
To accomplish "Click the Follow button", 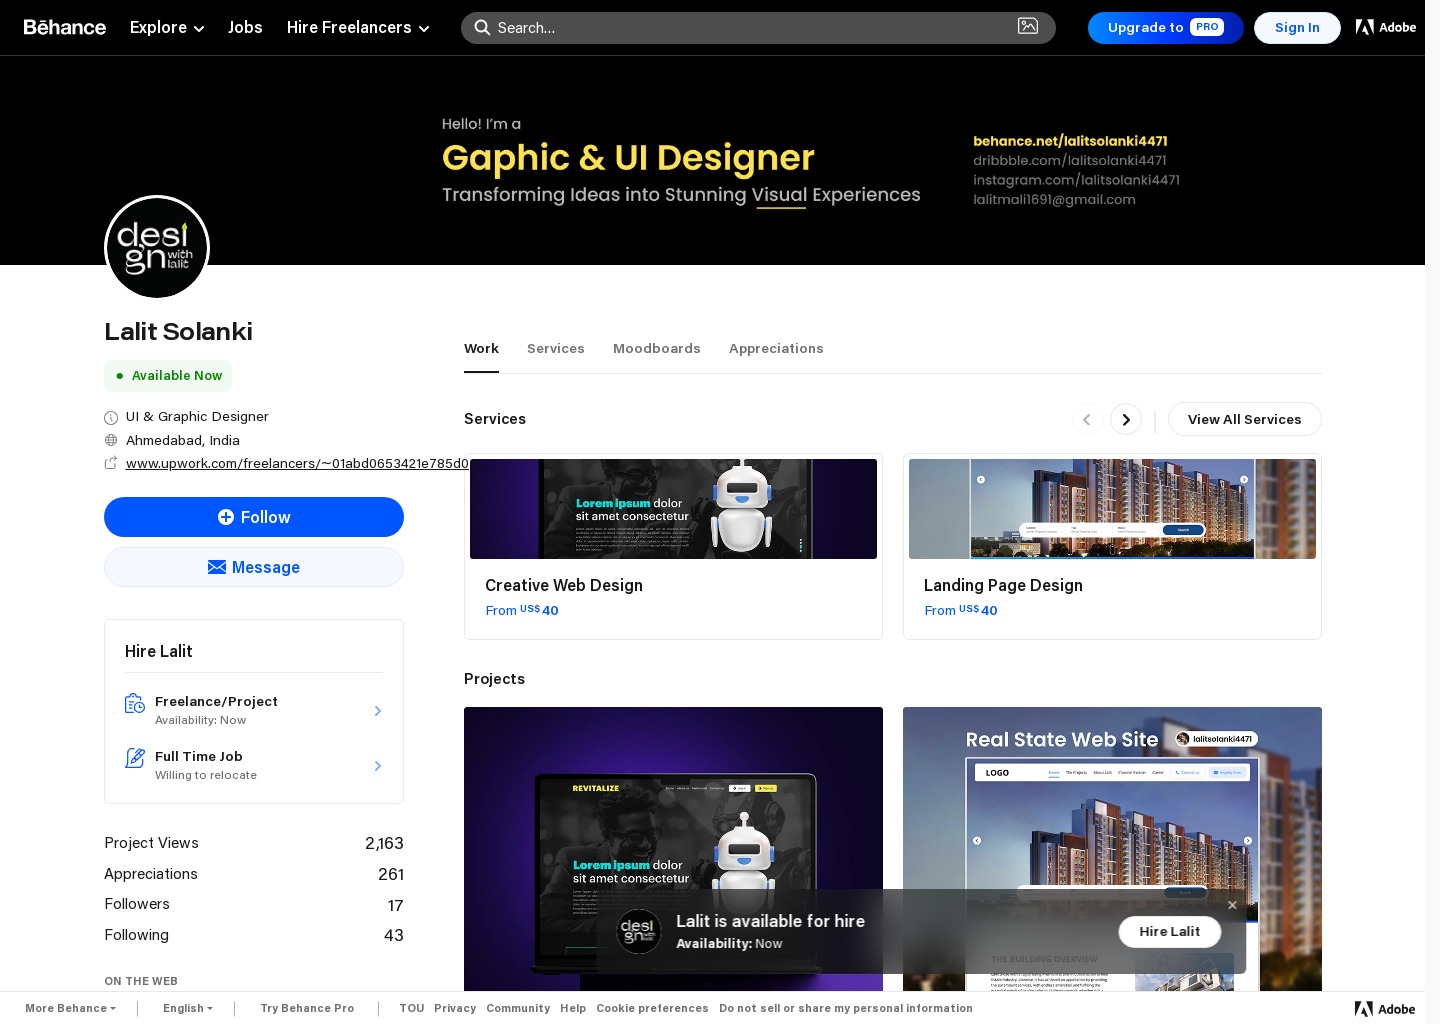I will pos(254,517).
